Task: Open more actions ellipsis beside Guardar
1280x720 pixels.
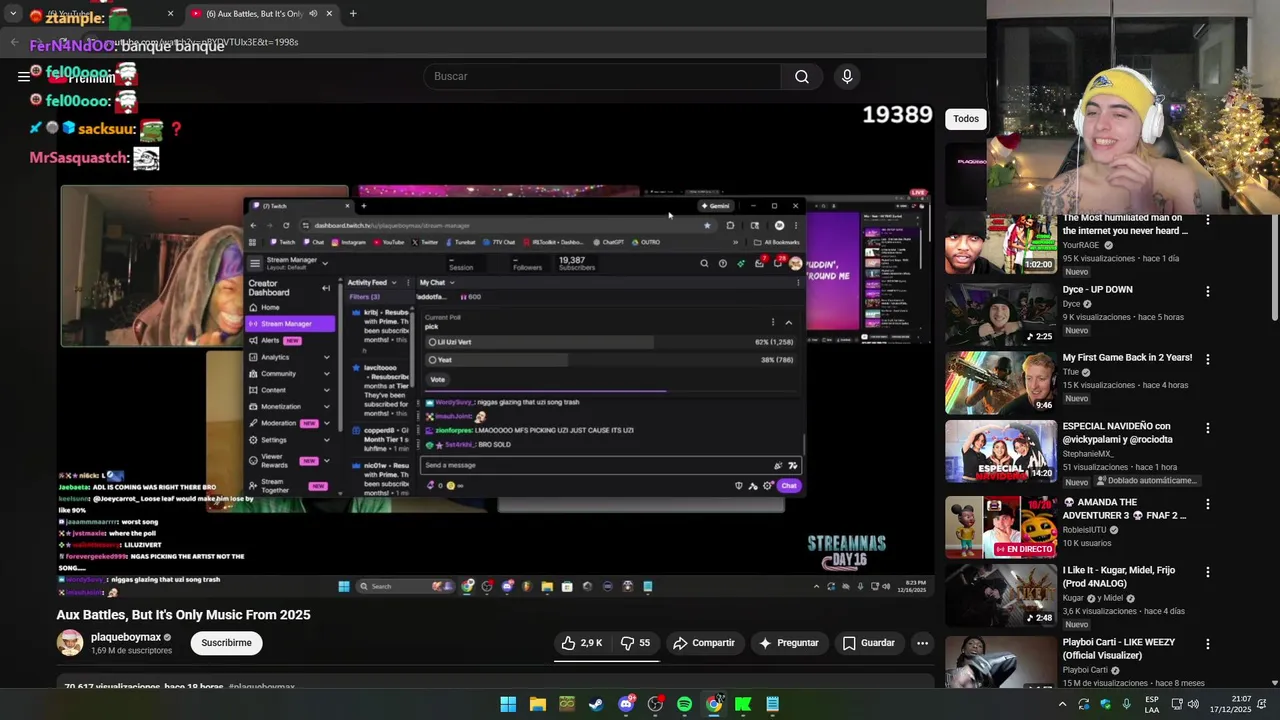Action: [922, 643]
